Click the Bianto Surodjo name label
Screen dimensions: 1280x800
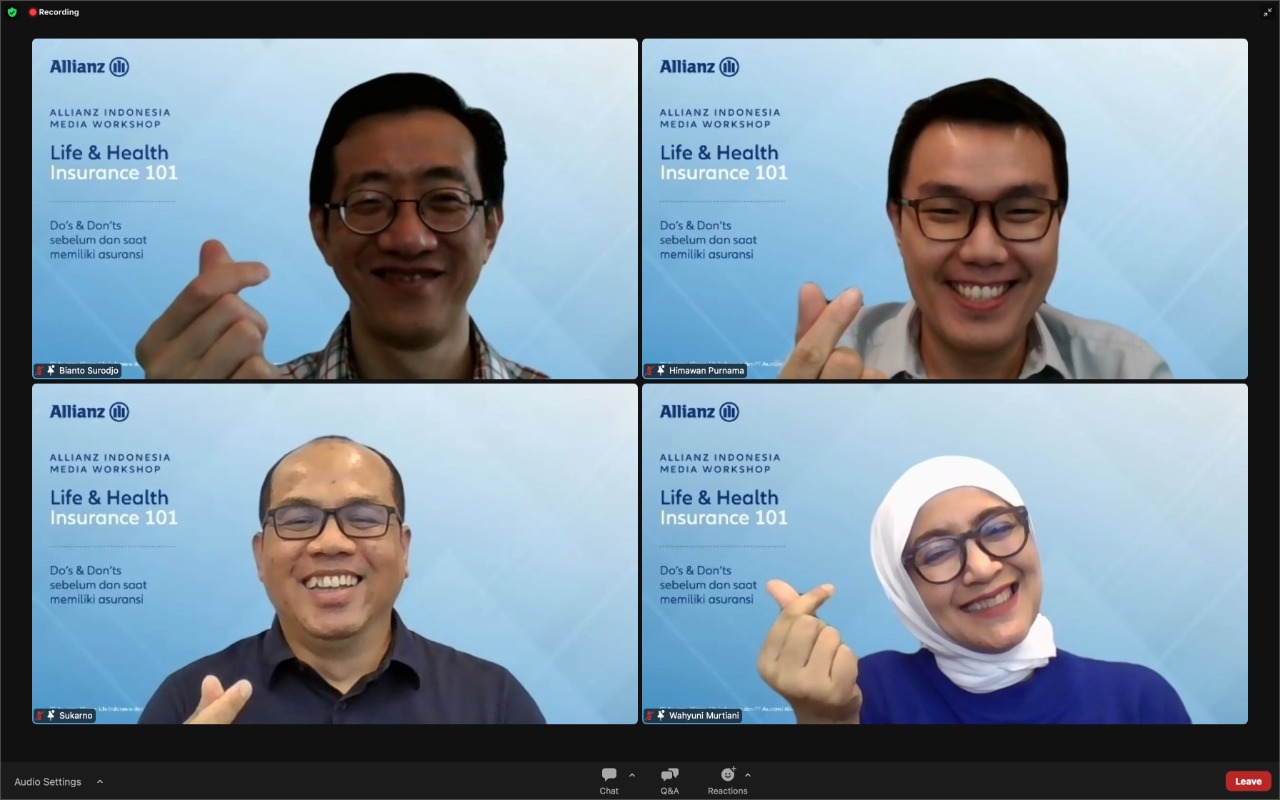tap(89, 370)
